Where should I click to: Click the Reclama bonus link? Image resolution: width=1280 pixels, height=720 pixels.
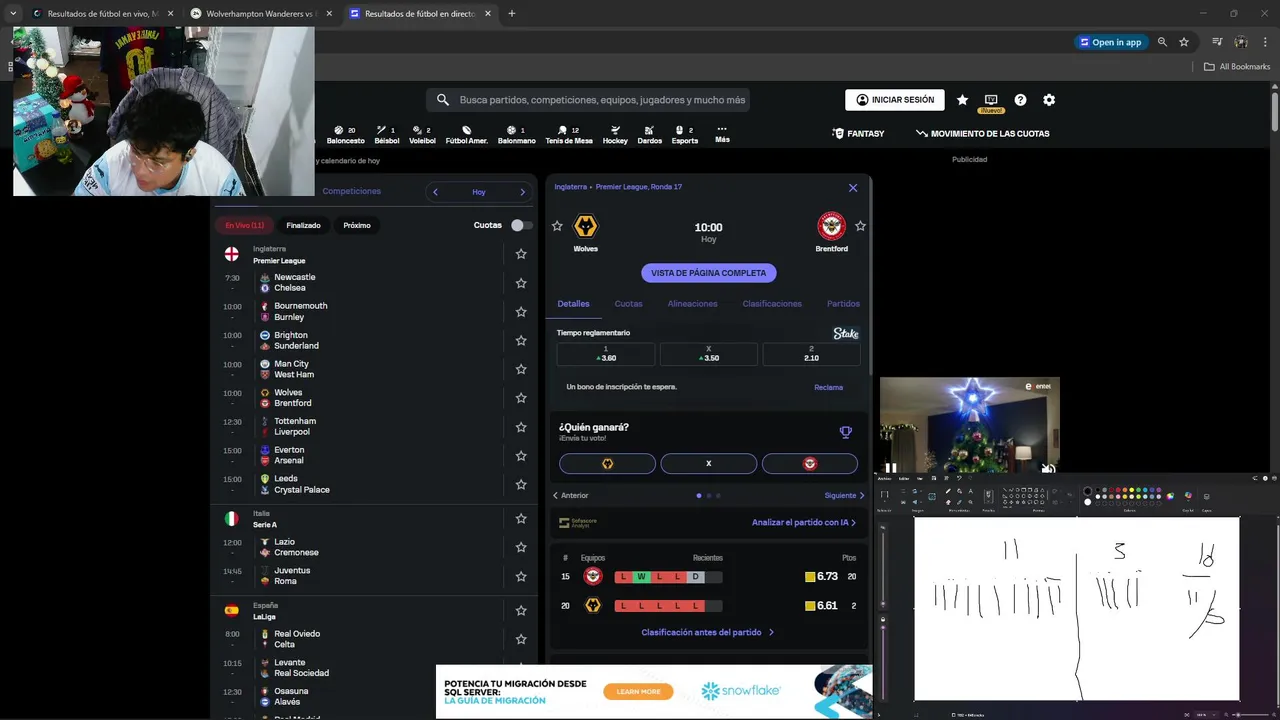[x=828, y=387]
